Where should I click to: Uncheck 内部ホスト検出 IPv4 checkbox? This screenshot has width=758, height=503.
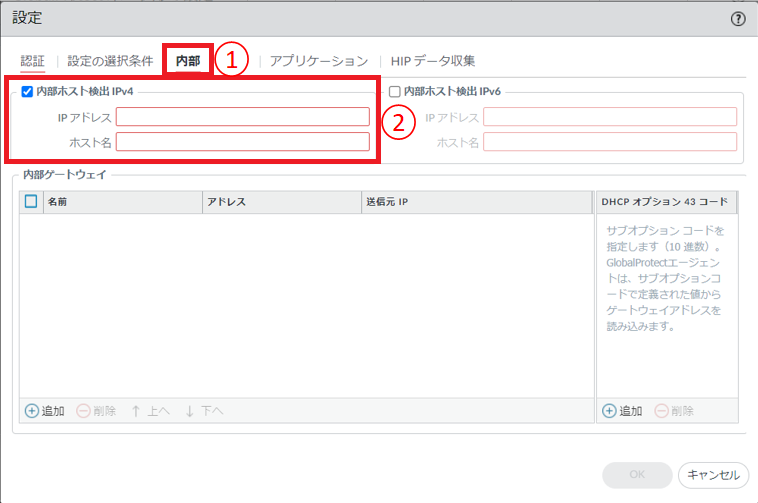(27, 91)
